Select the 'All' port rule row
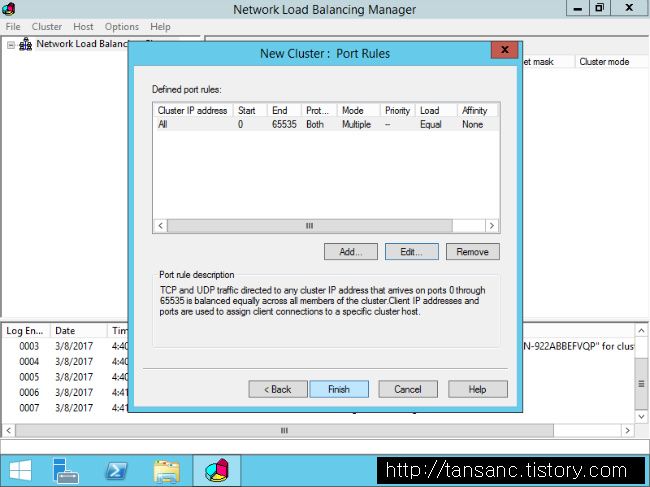The height and width of the screenshot is (487, 650). tap(326, 124)
